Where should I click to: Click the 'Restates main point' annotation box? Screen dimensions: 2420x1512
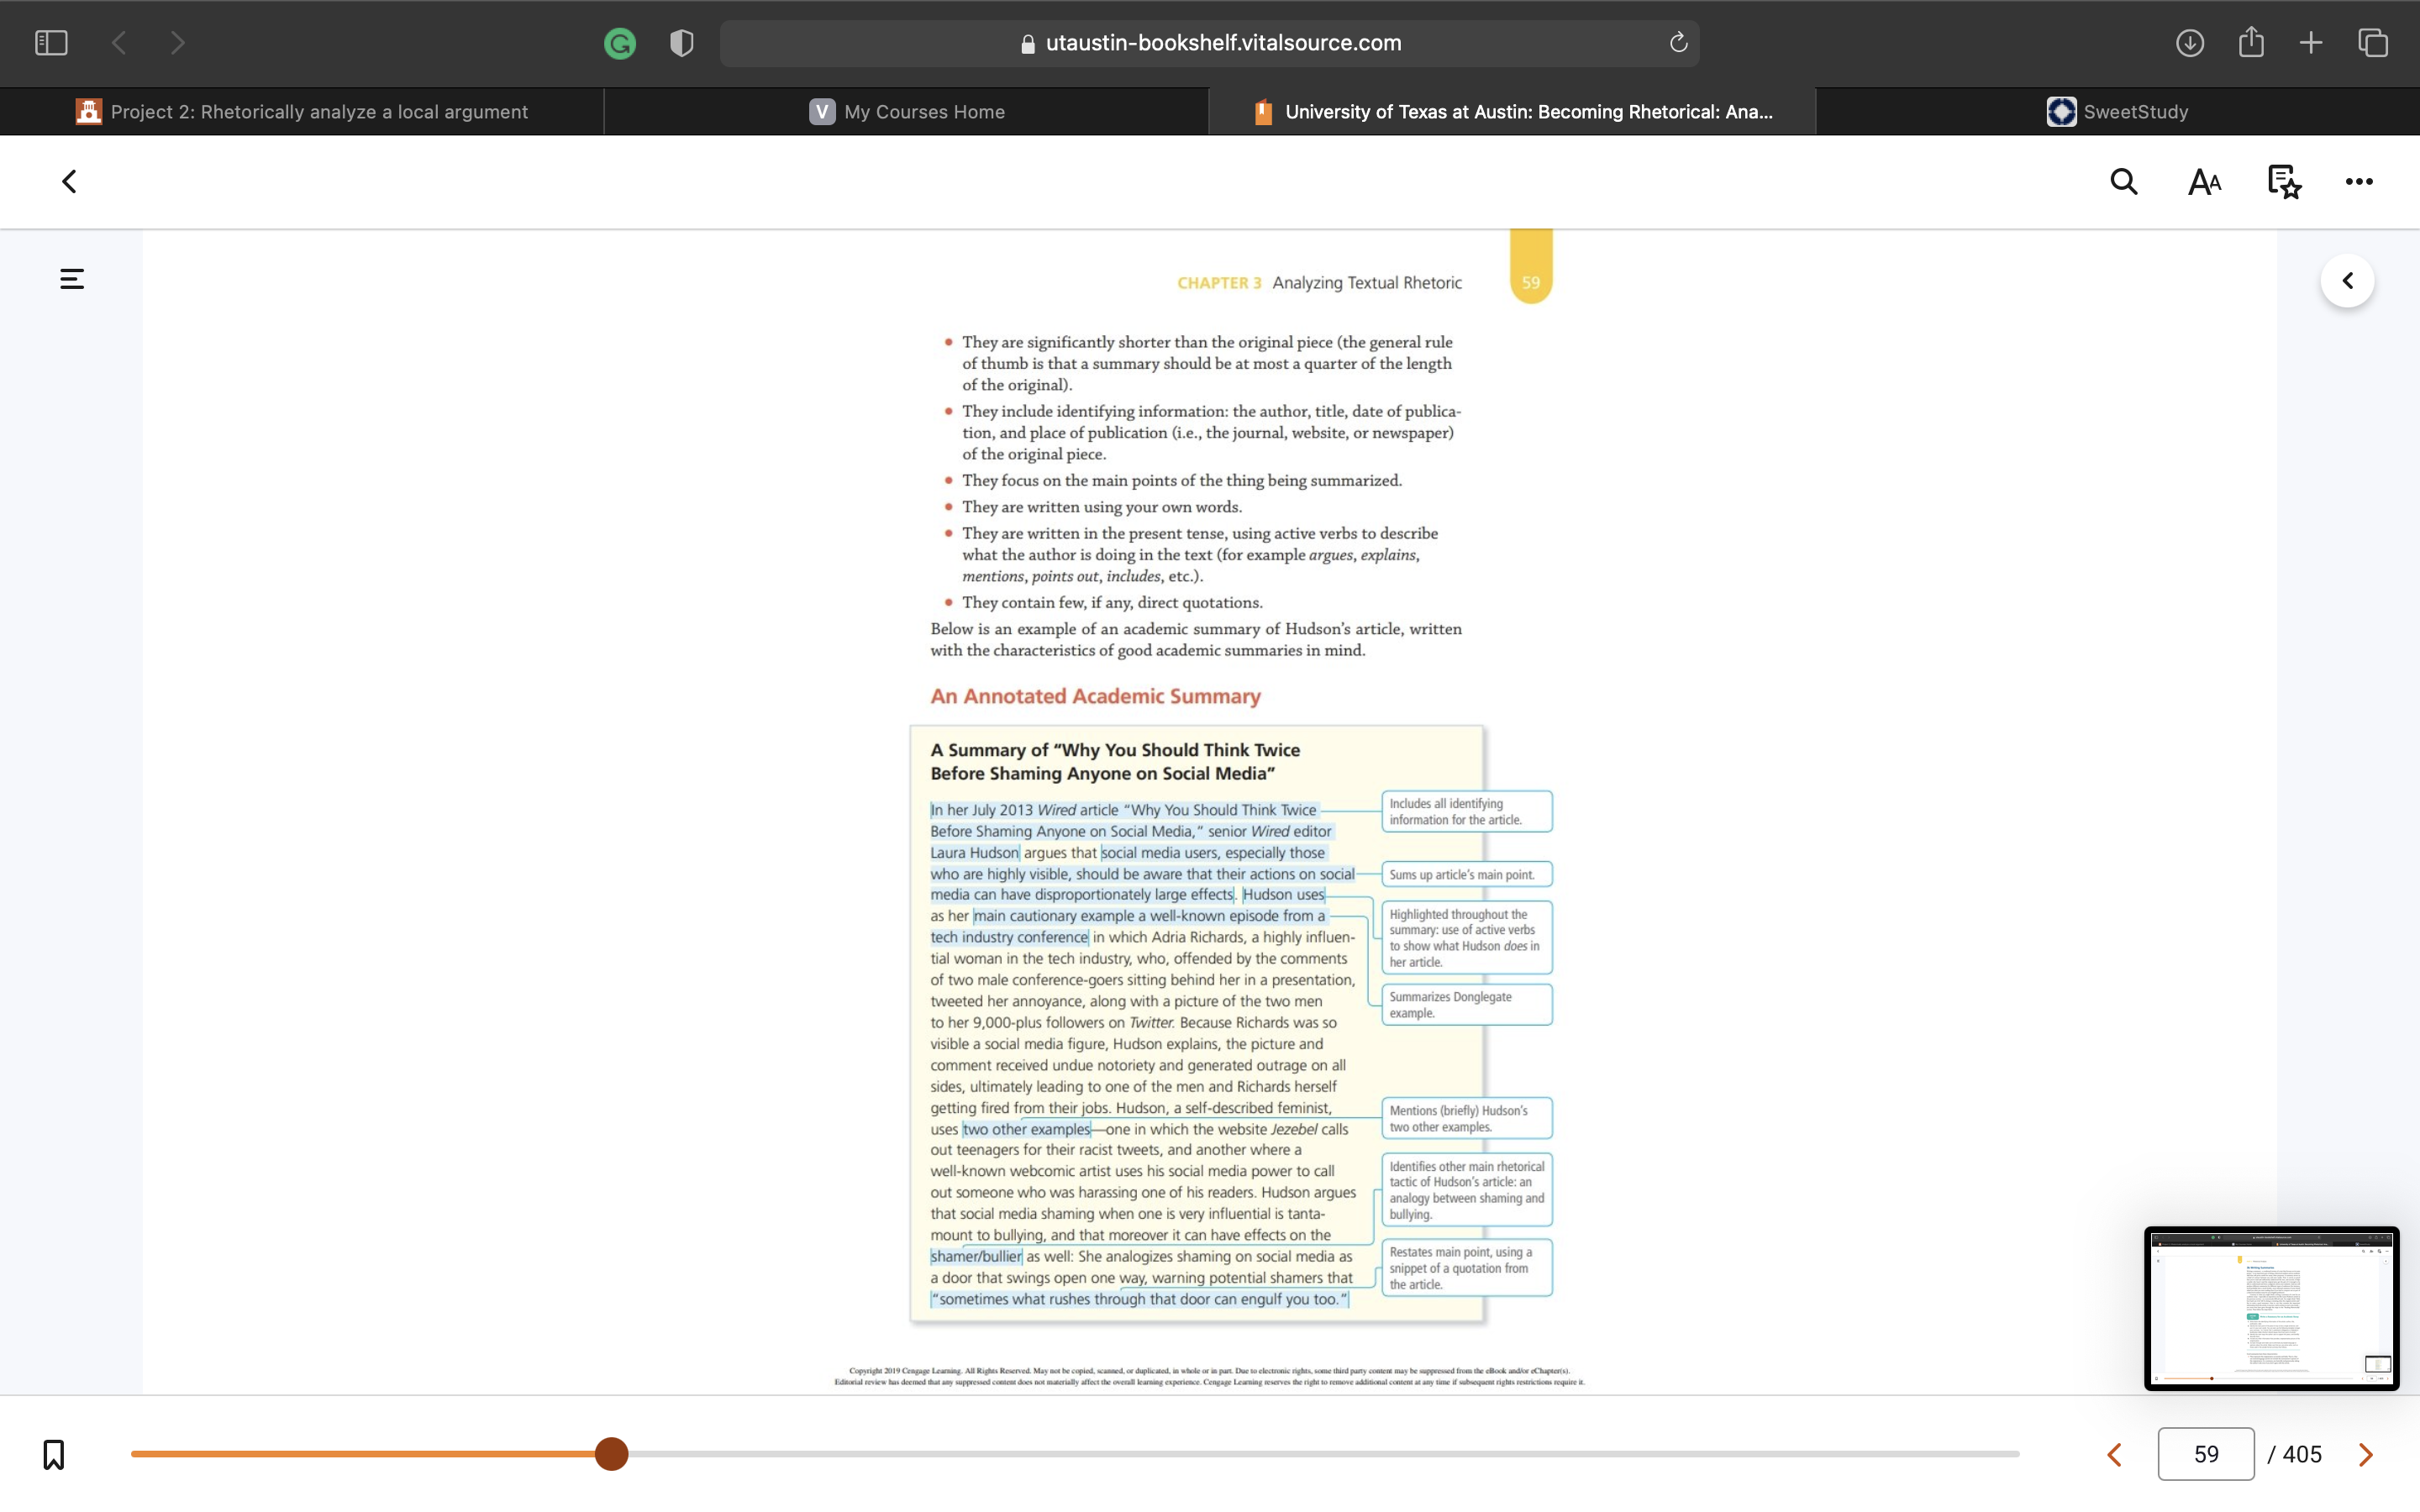click(1466, 1268)
